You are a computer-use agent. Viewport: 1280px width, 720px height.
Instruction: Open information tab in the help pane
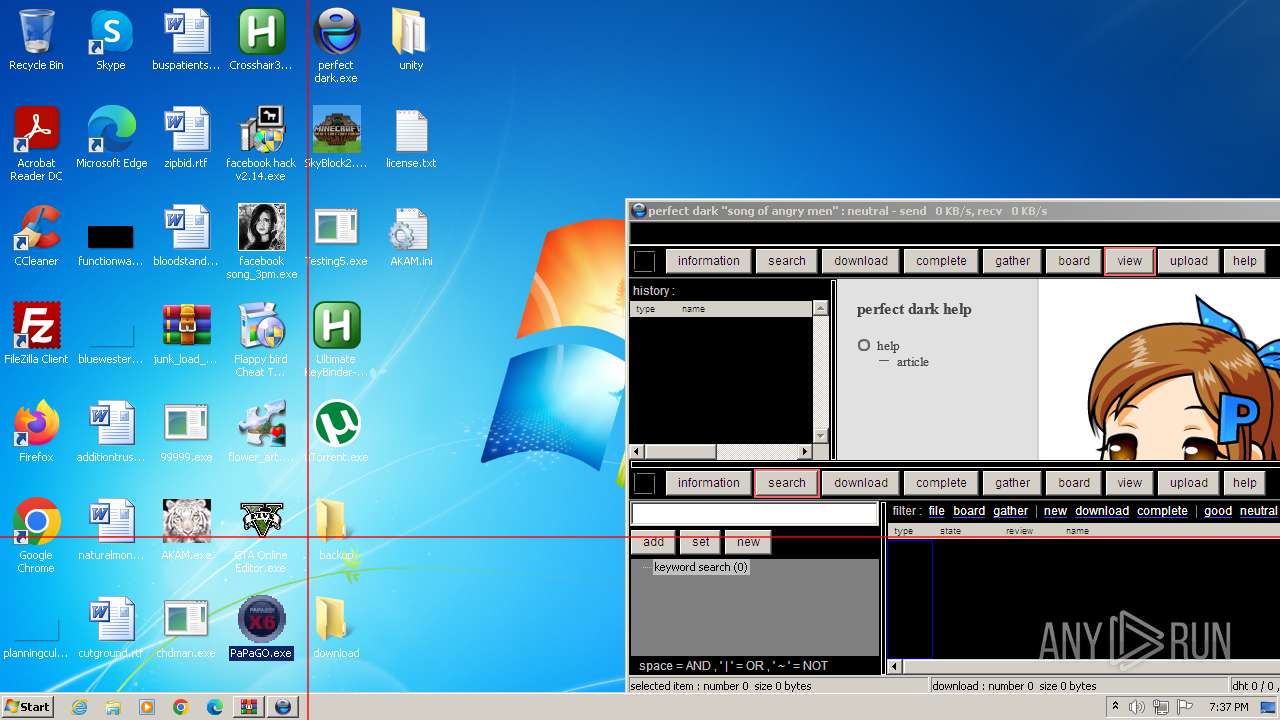click(x=708, y=261)
